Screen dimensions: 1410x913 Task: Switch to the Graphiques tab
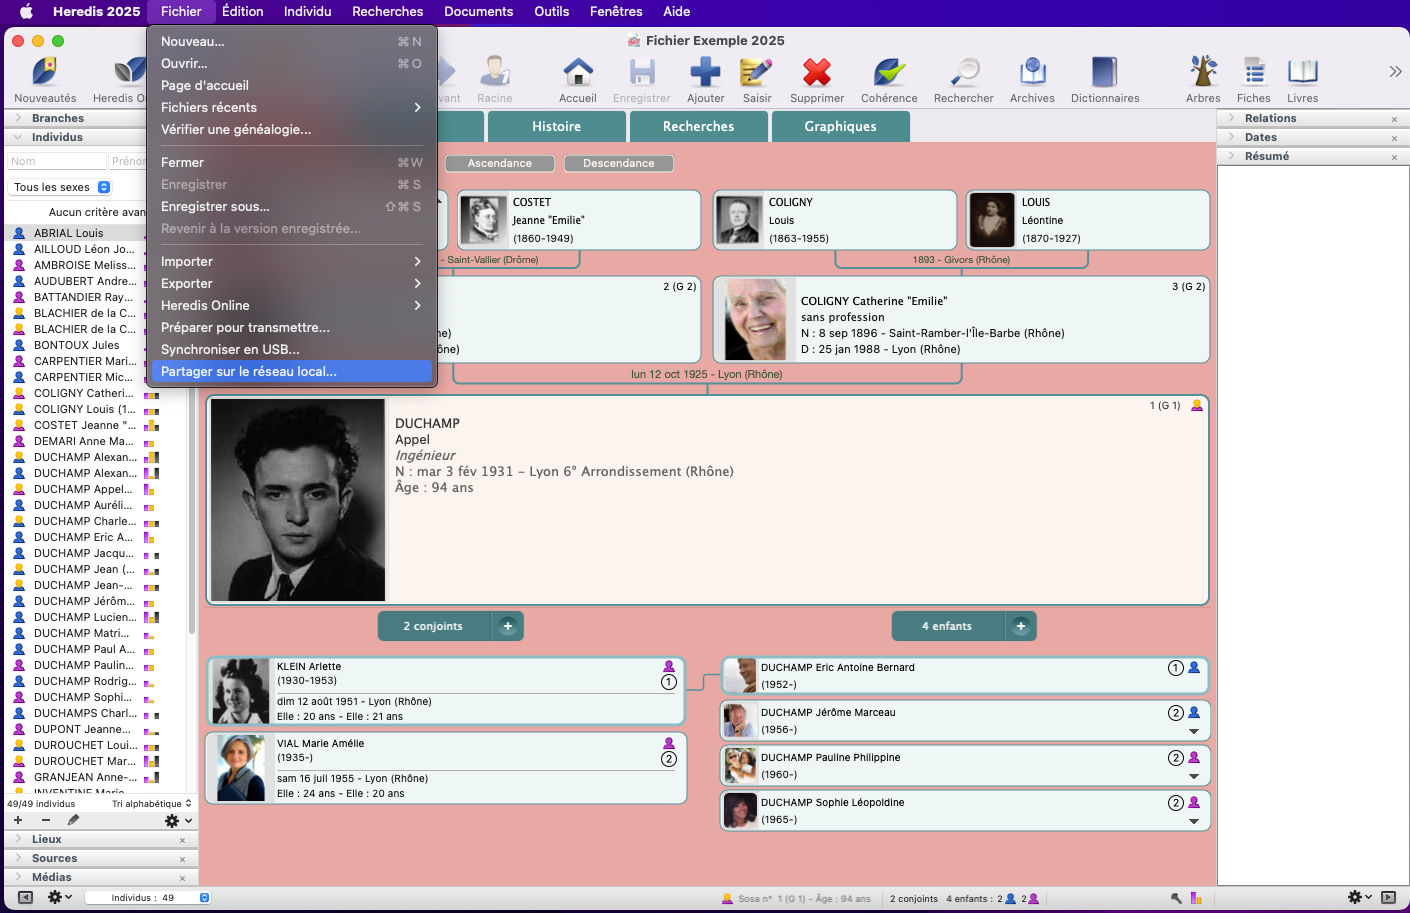coord(840,126)
